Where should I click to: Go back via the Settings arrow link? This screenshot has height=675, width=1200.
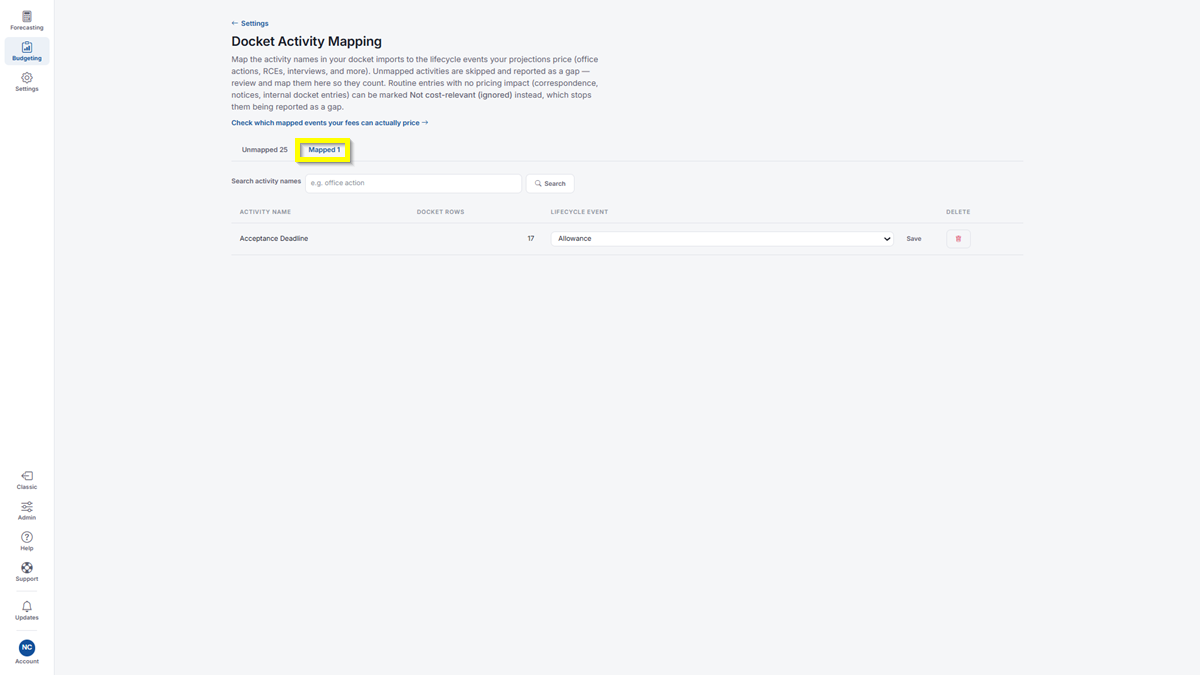(250, 23)
